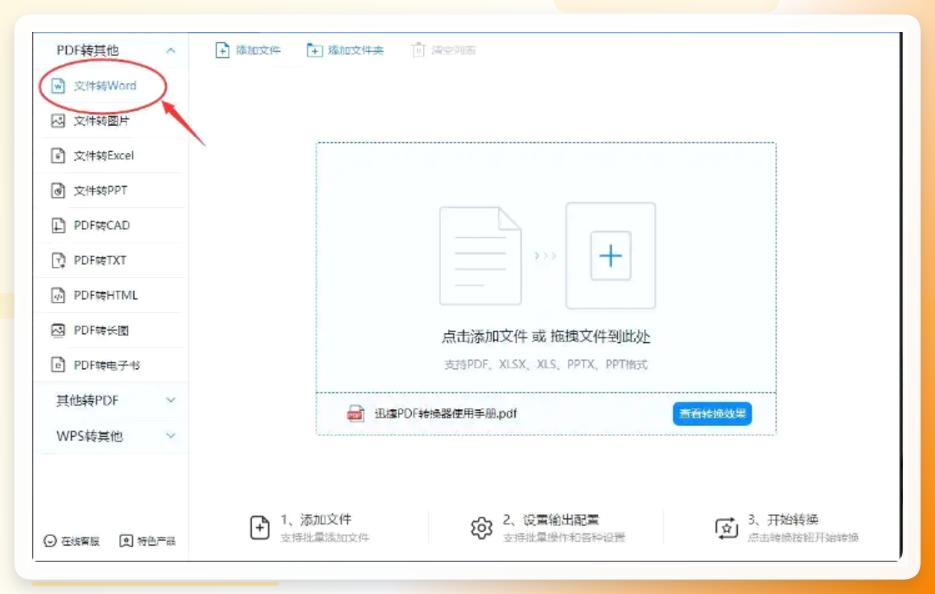The width and height of the screenshot is (935, 594).
Task: Click the 支持PDF、XLSX、XLS、PPTX、PPT格式 hint text
Action: point(546,364)
